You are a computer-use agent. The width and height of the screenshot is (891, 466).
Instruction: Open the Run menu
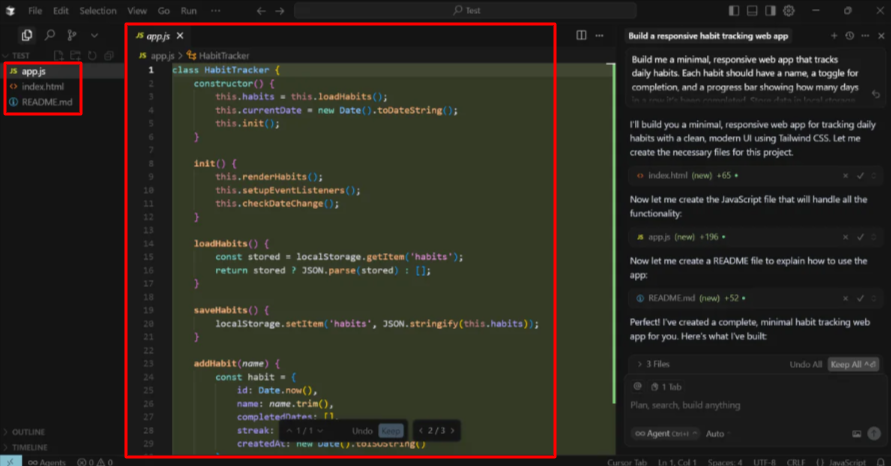(x=189, y=11)
